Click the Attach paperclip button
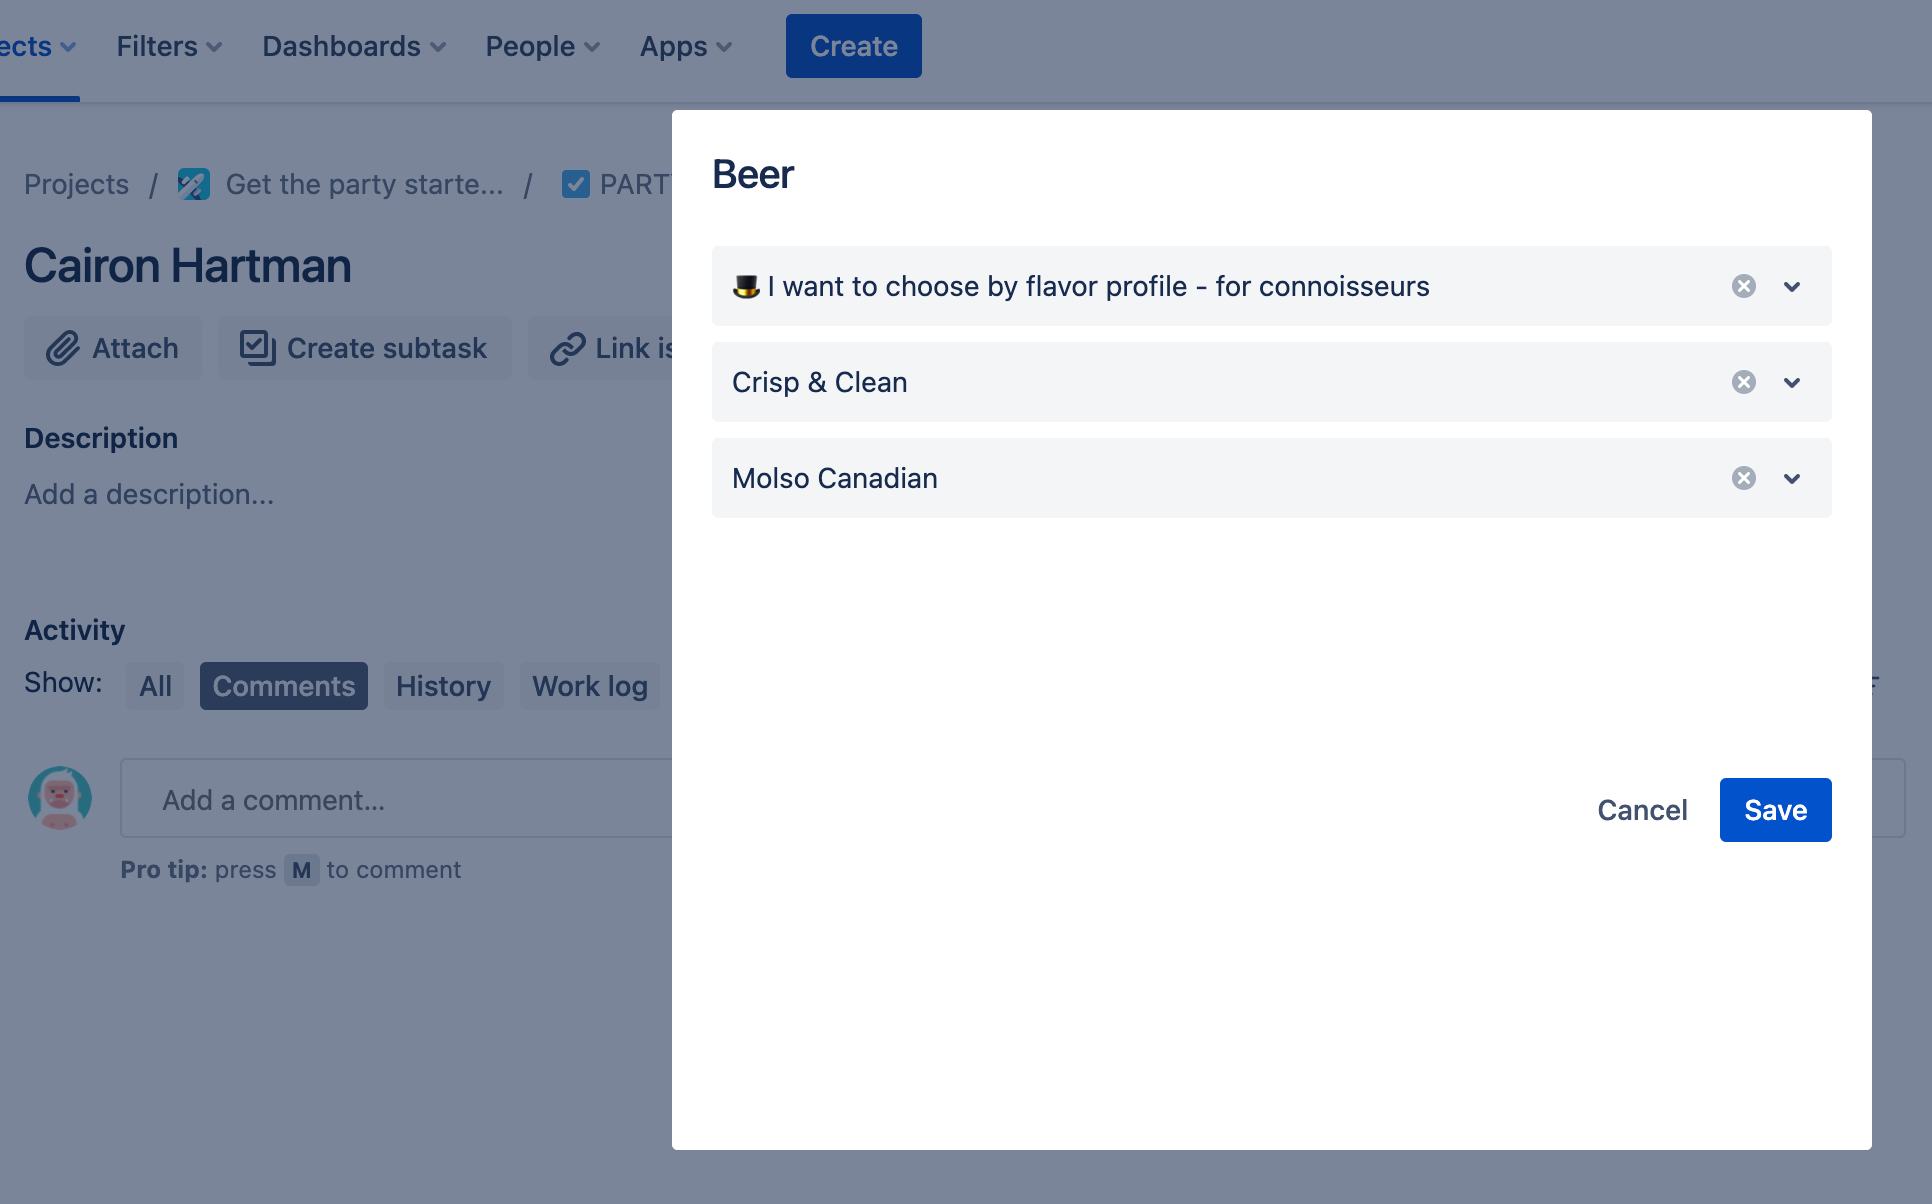The width and height of the screenshot is (1932, 1204). point(113,348)
